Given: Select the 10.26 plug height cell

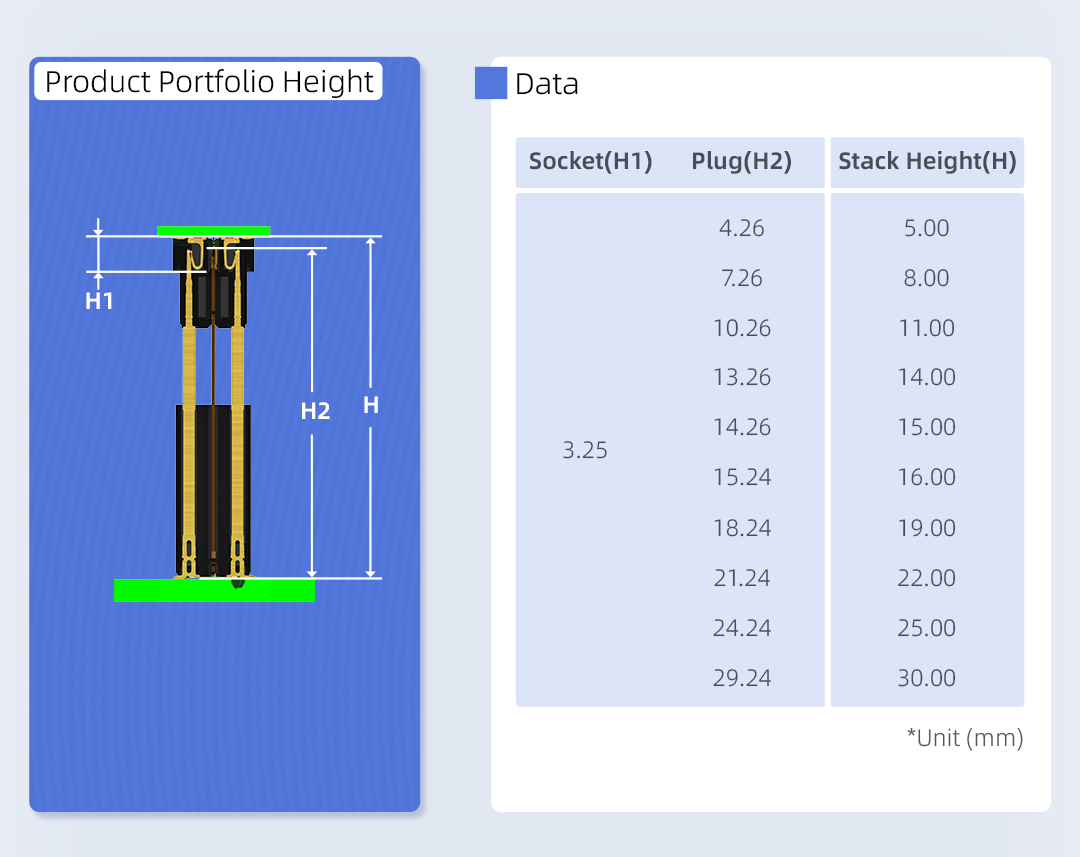Looking at the screenshot, I should tap(741, 328).
